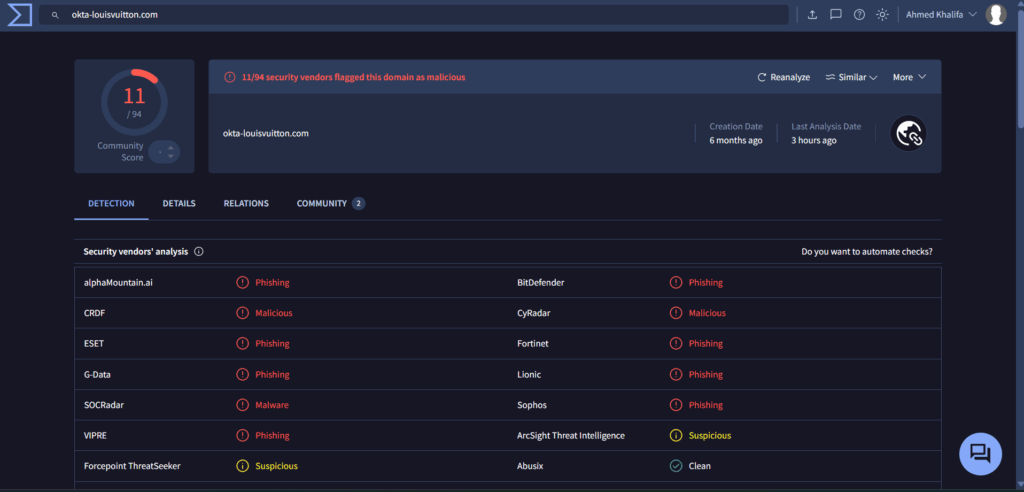Open the Ahmed Khalifa account menu

(x=941, y=14)
